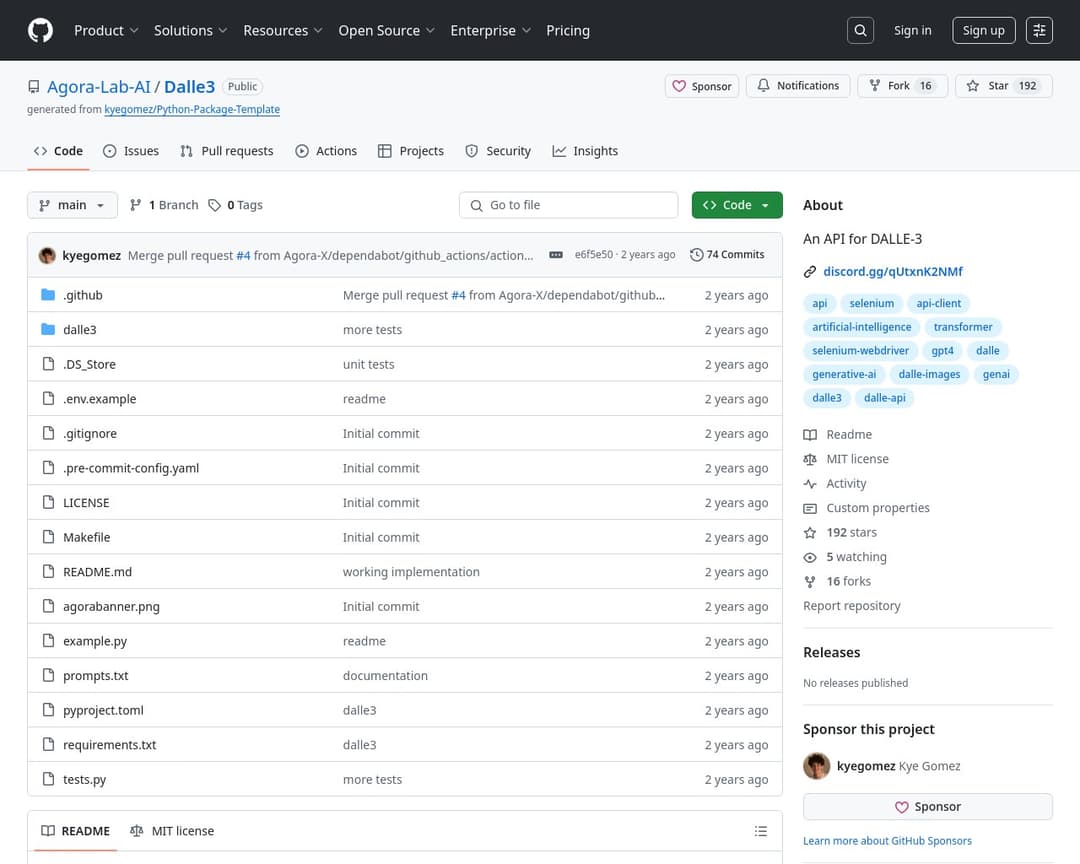This screenshot has width=1080, height=864.
Task: Open pull request #4 link in commit bar
Action: (x=243, y=255)
